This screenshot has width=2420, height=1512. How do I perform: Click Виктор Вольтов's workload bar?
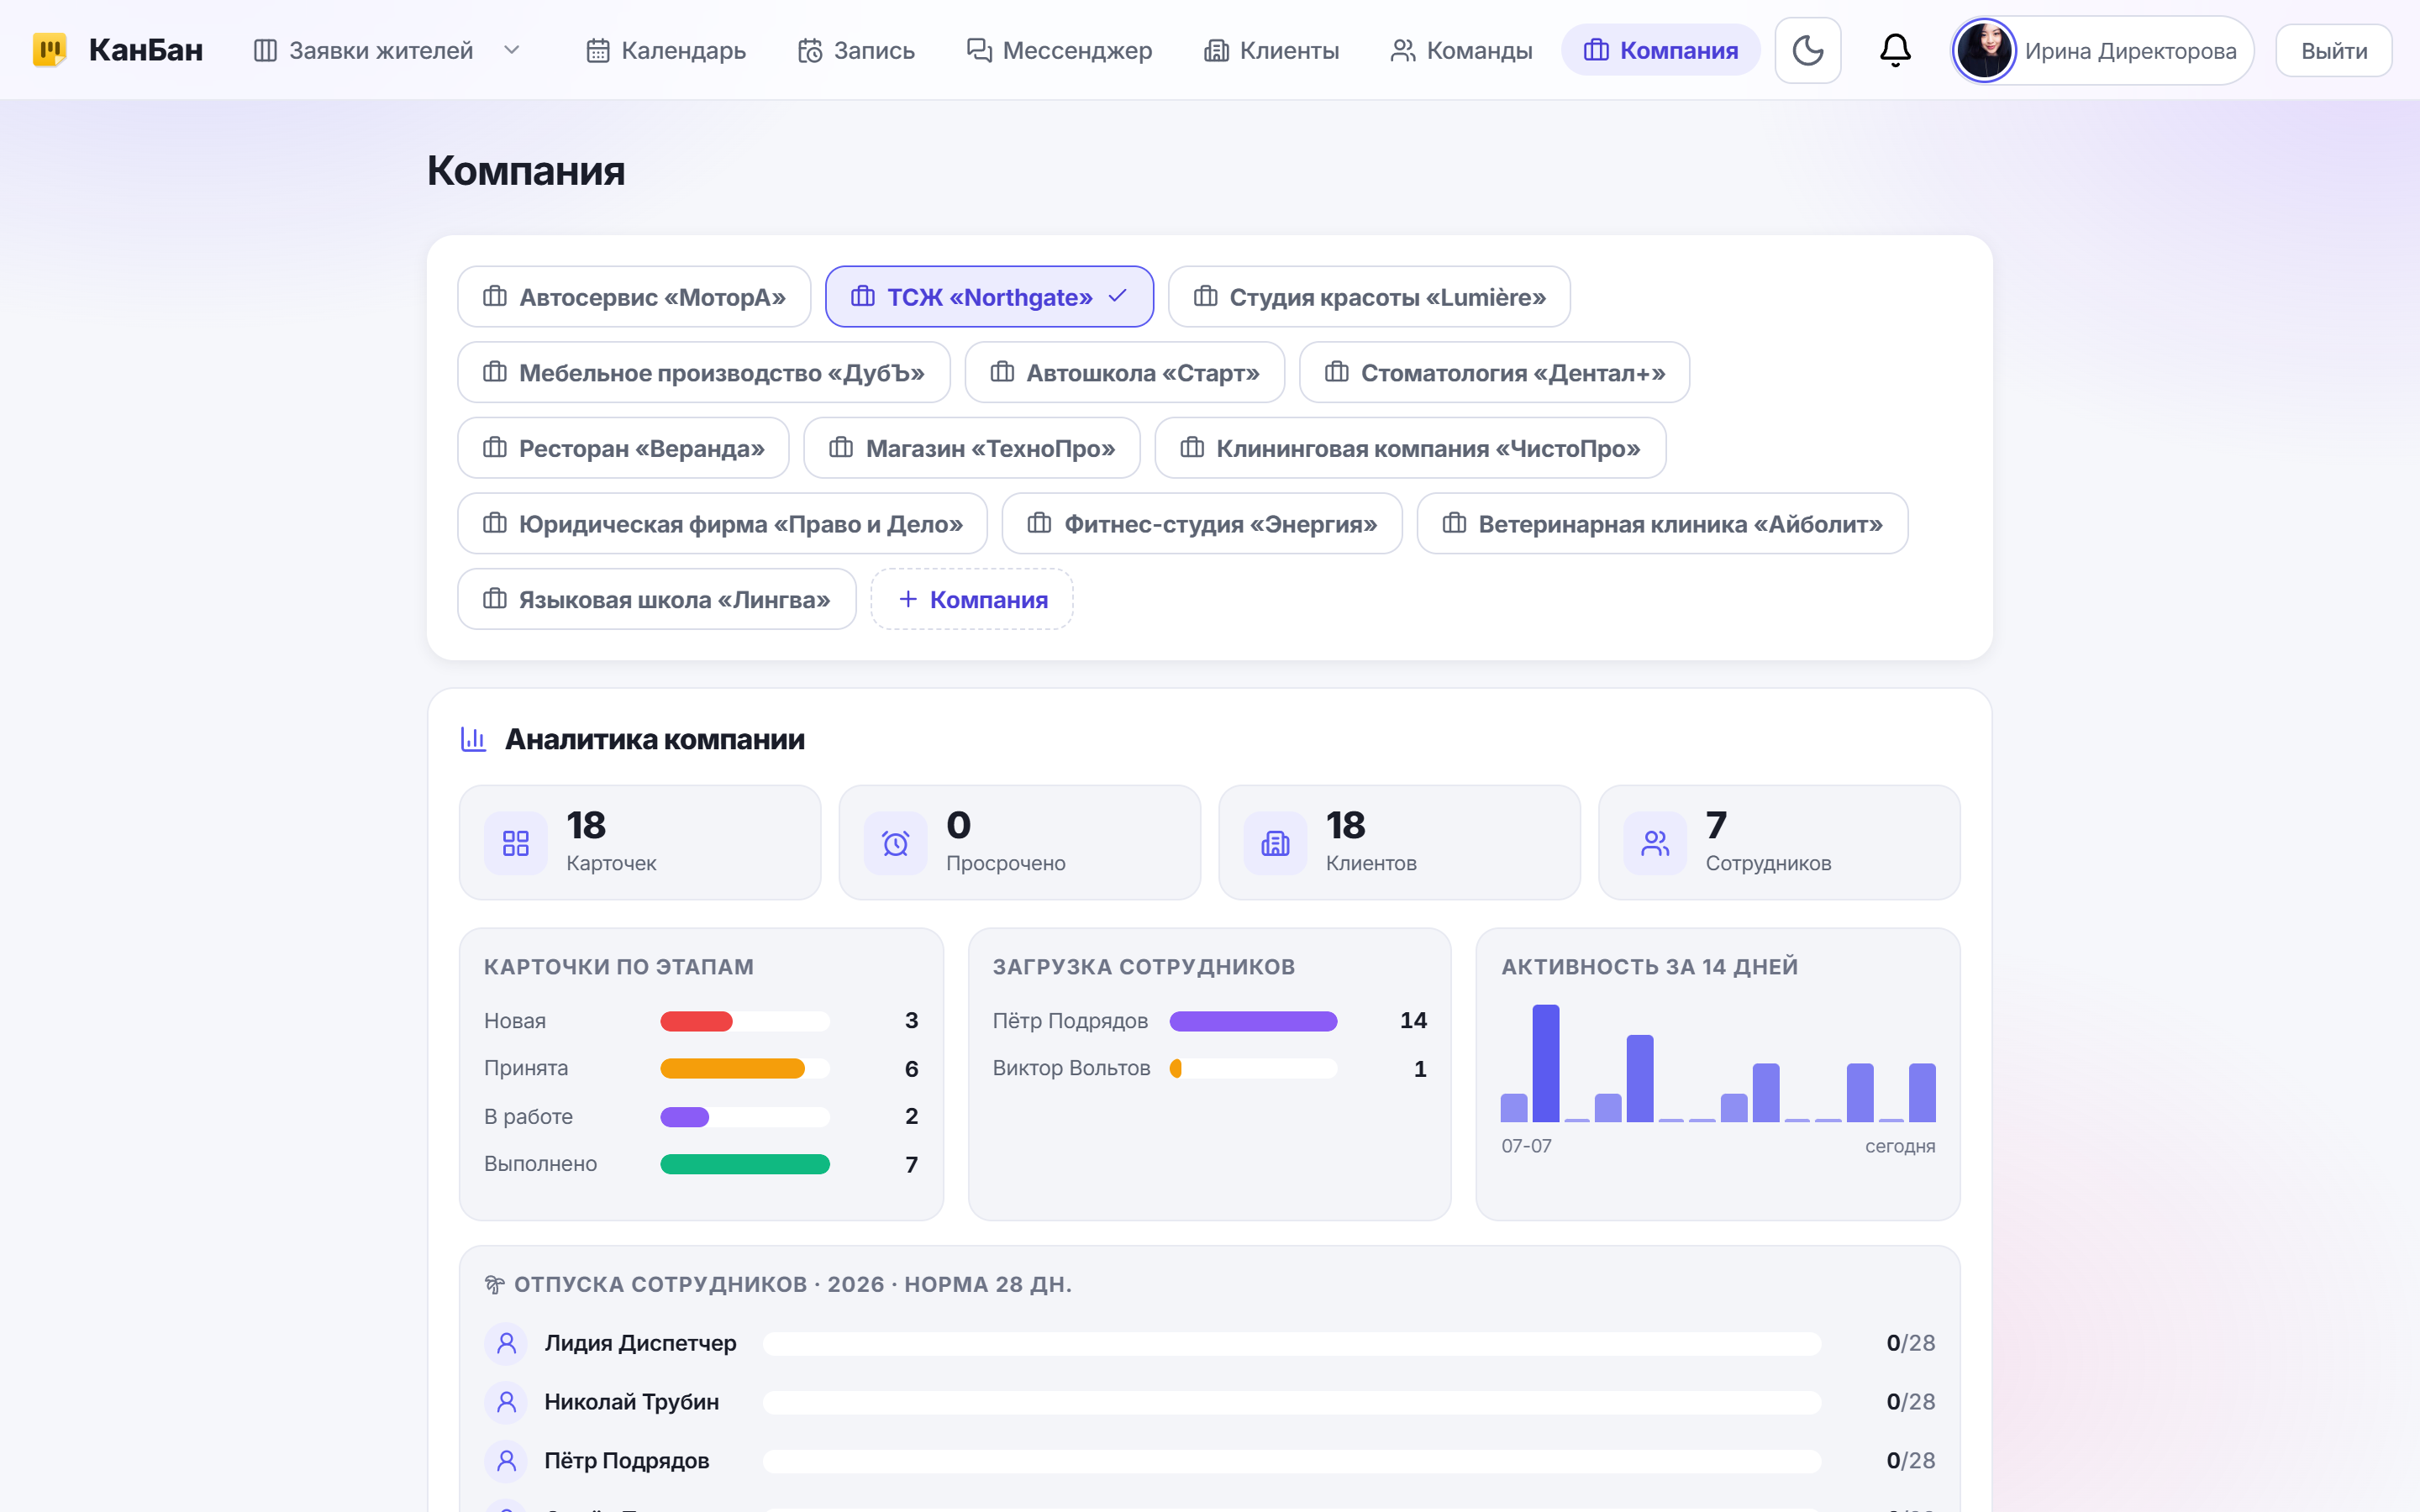tap(1253, 1068)
